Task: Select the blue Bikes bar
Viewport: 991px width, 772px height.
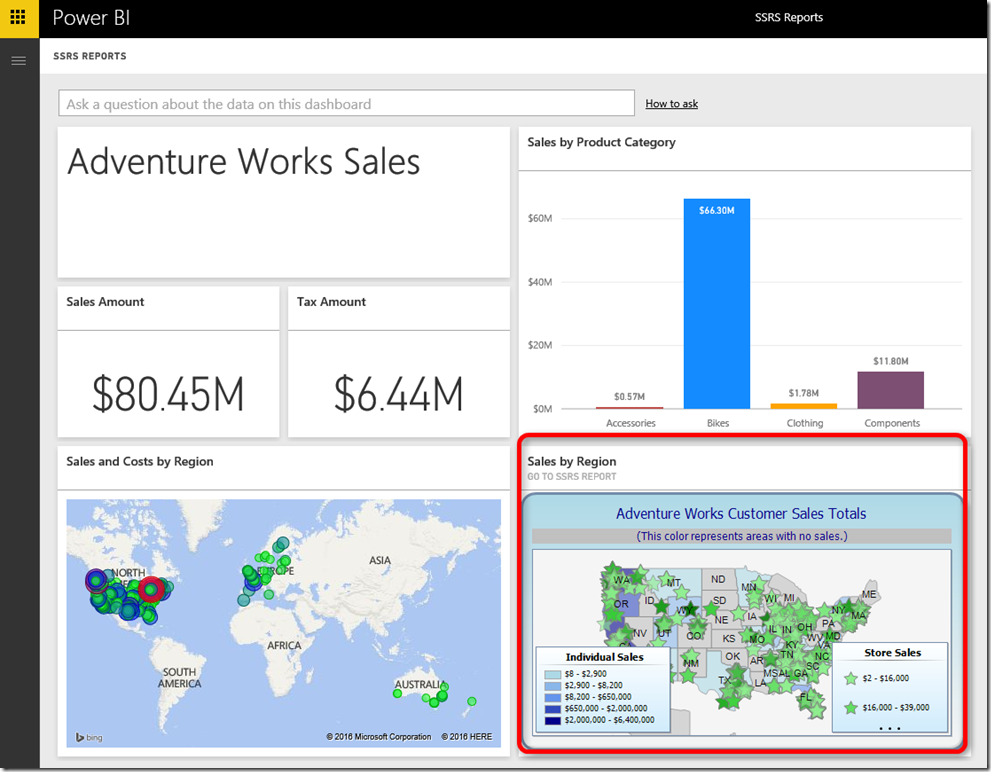Action: tap(717, 303)
